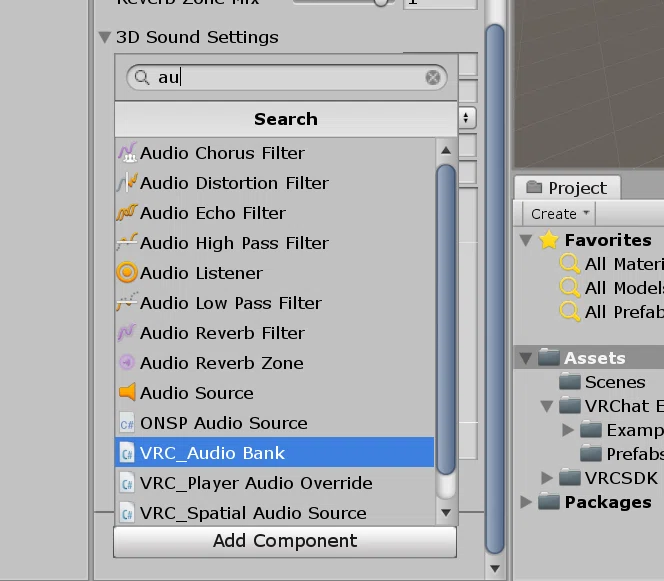Image resolution: width=664 pixels, height=581 pixels.
Task: Click the Reverb Zone Mix slider handle
Action: (381, 2)
